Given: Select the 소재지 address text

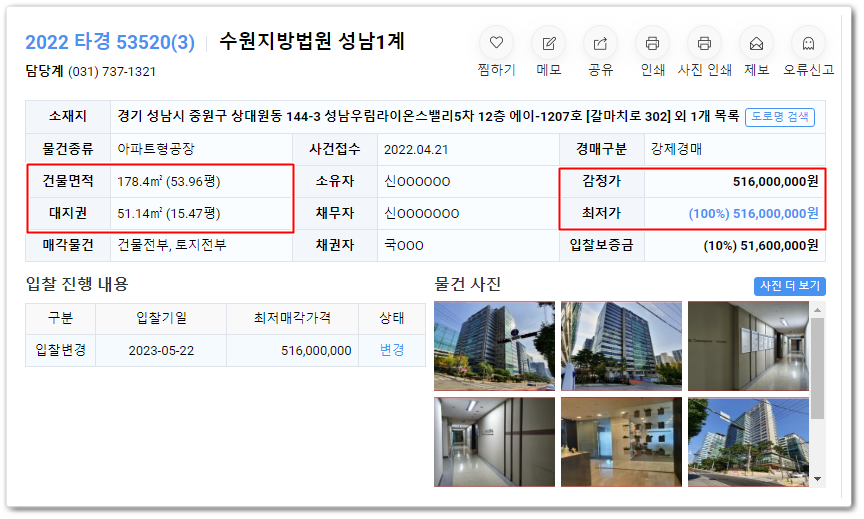Looking at the screenshot, I should pyautogui.click(x=428, y=116).
